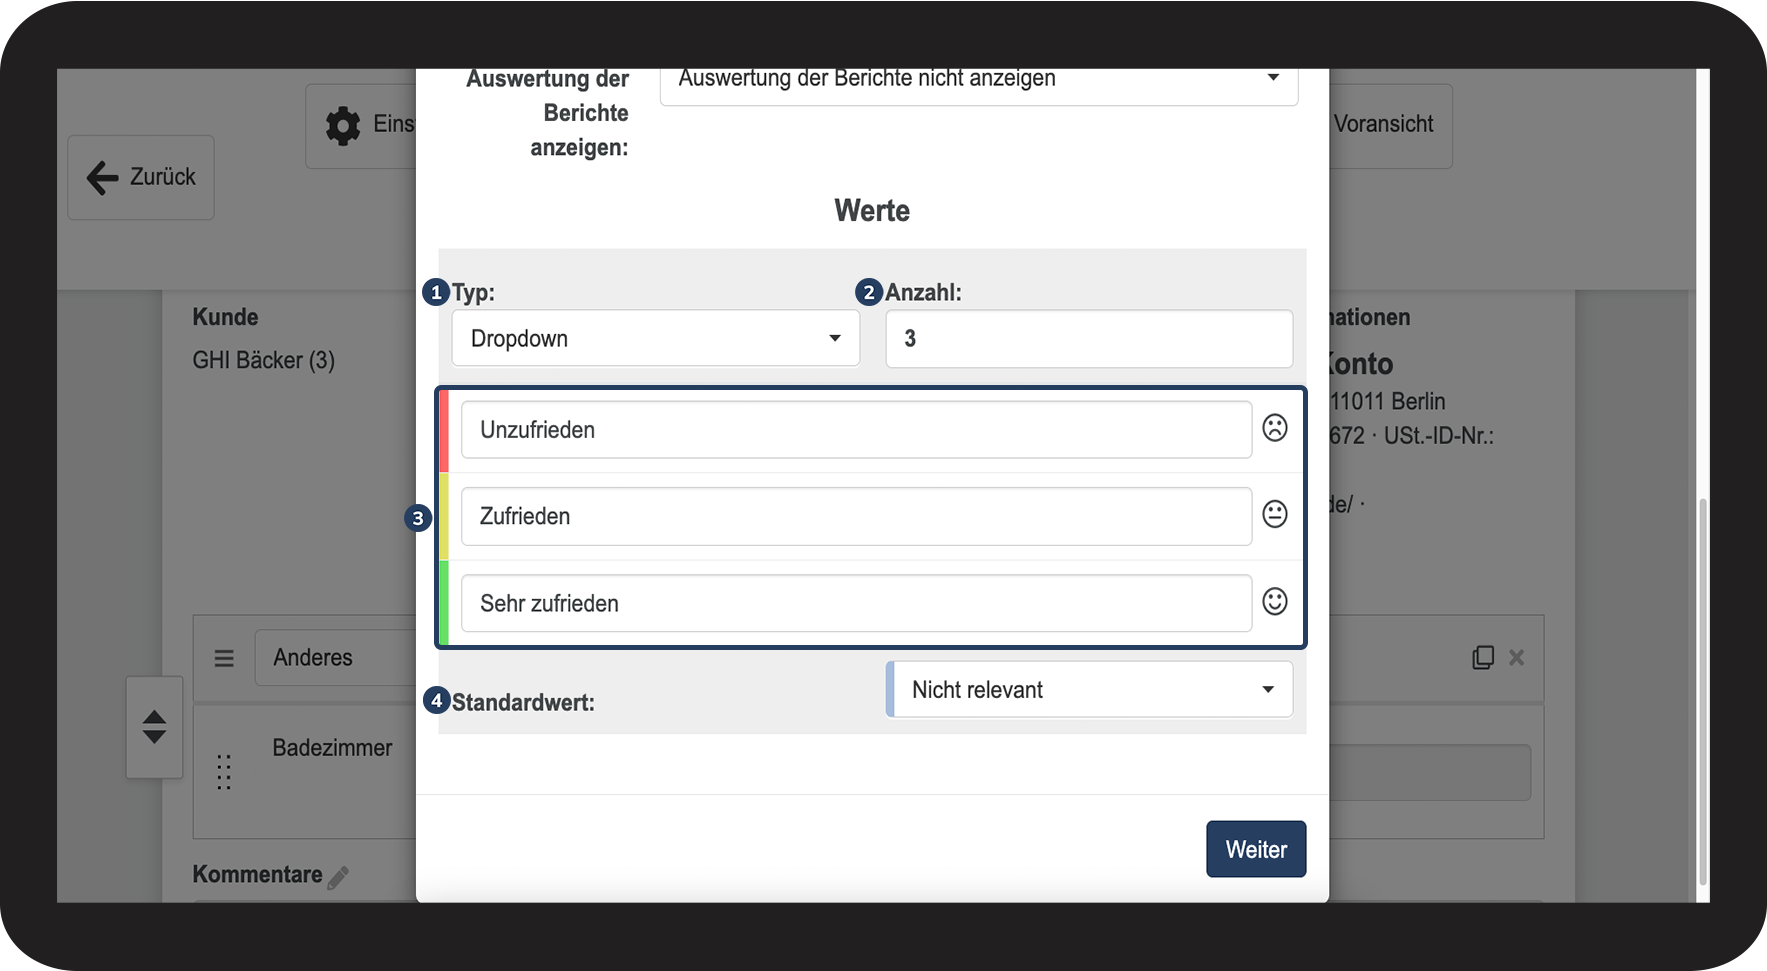This screenshot has height=971, width=1767.
Task: Click the back arrow icon next to Zurück
Action: pos(102,177)
